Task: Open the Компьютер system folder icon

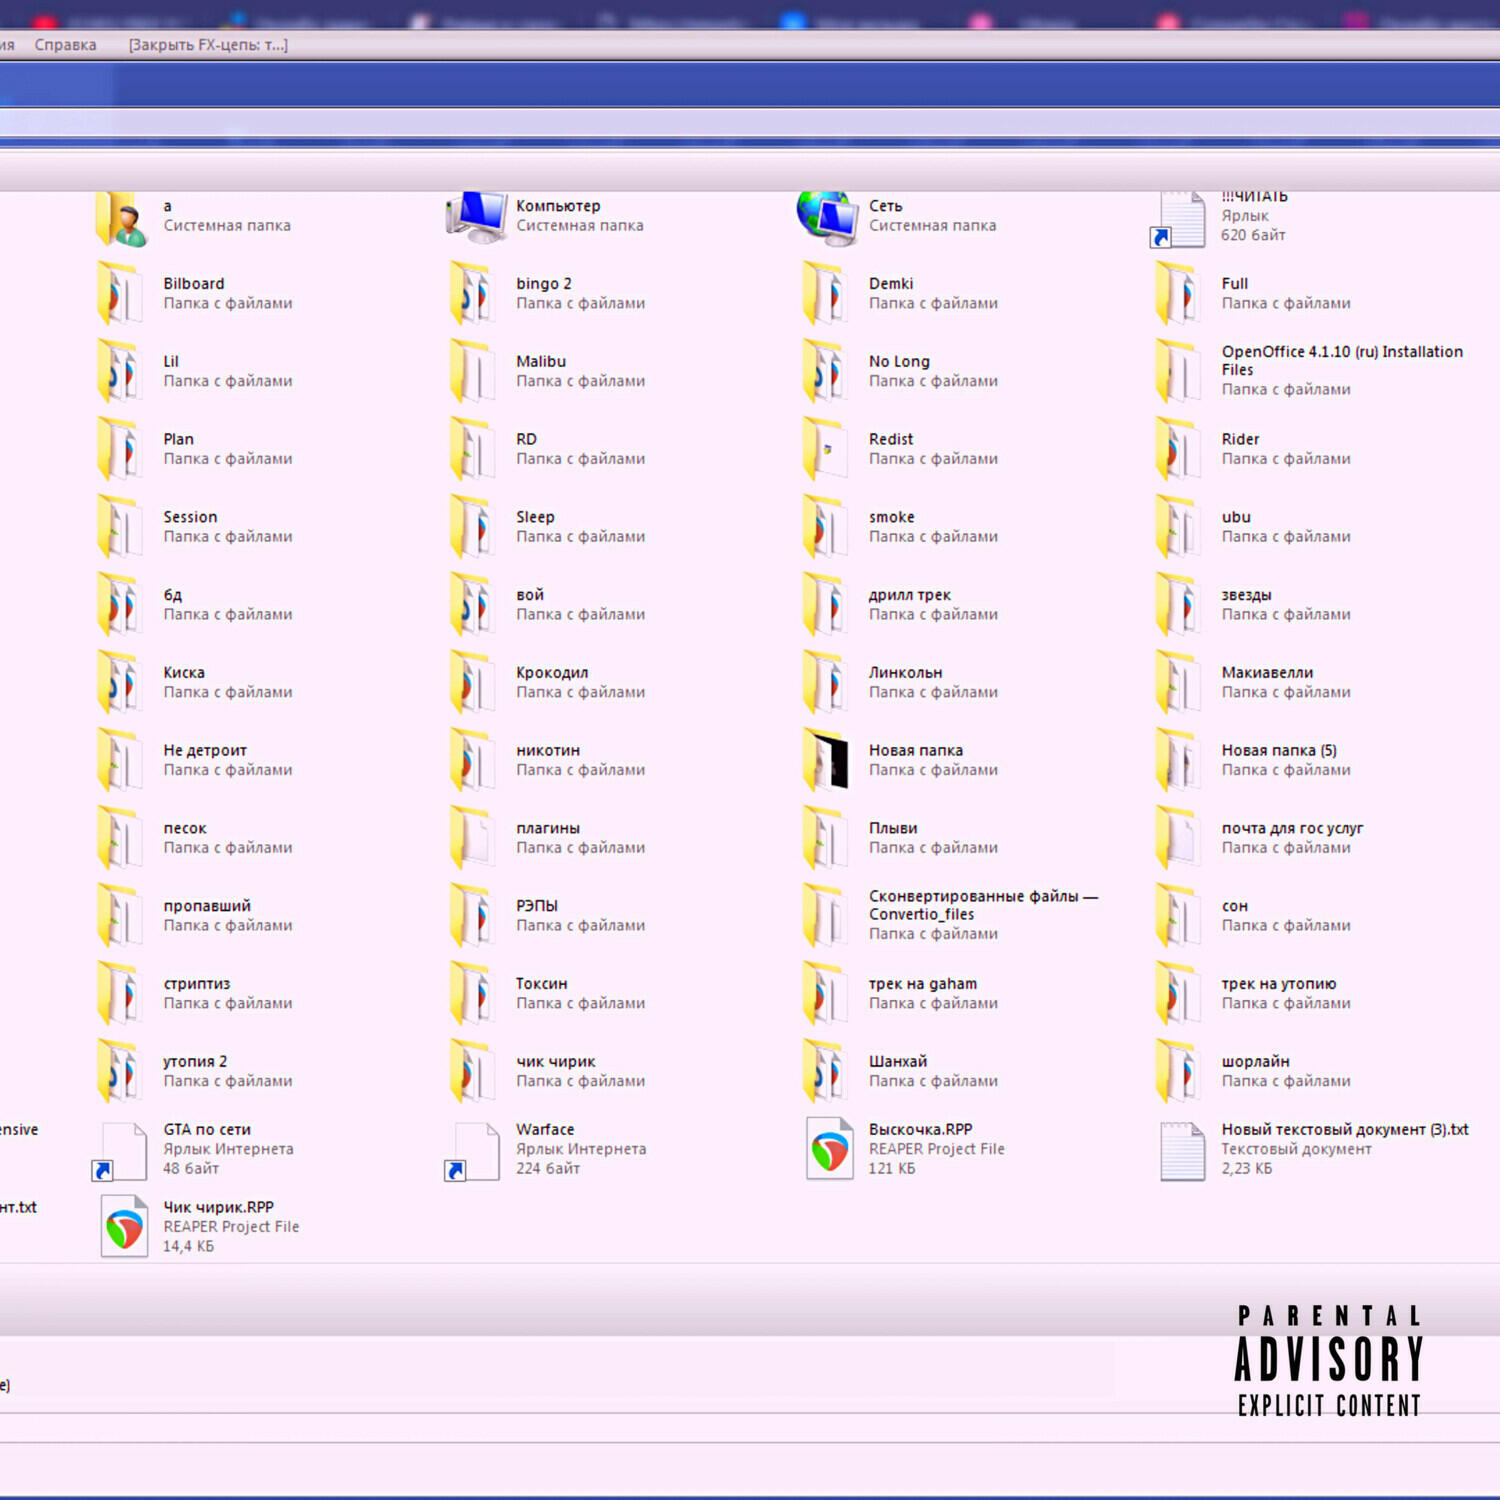Action: tap(477, 216)
